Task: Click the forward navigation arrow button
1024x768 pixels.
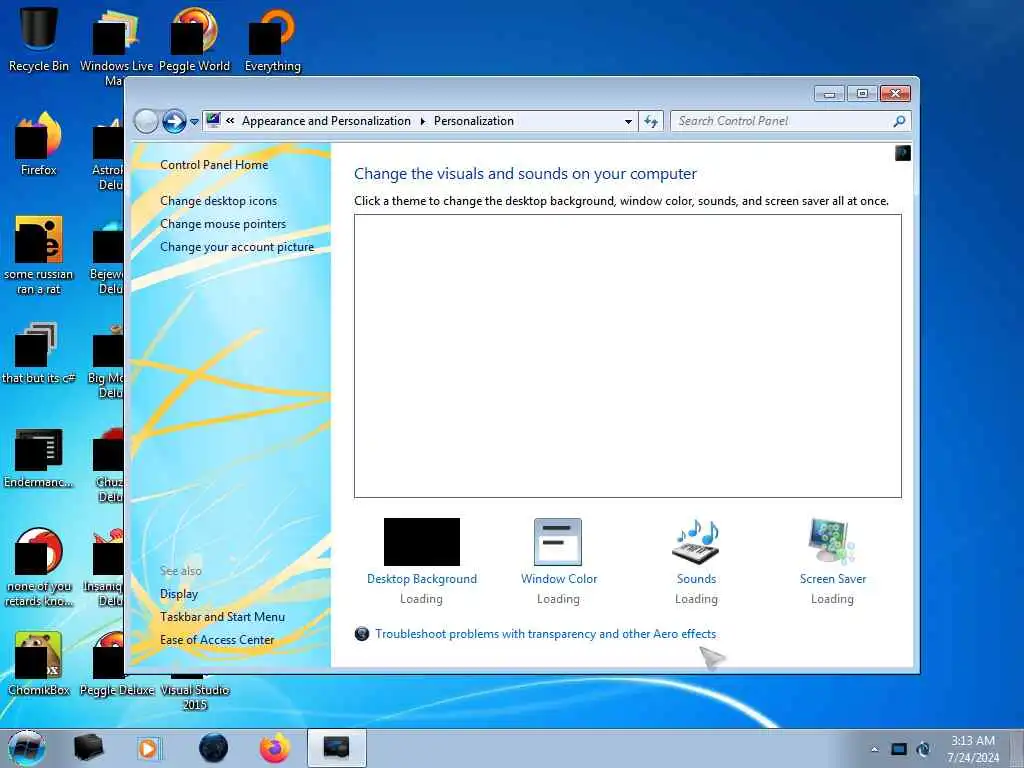Action: pyautogui.click(x=174, y=121)
